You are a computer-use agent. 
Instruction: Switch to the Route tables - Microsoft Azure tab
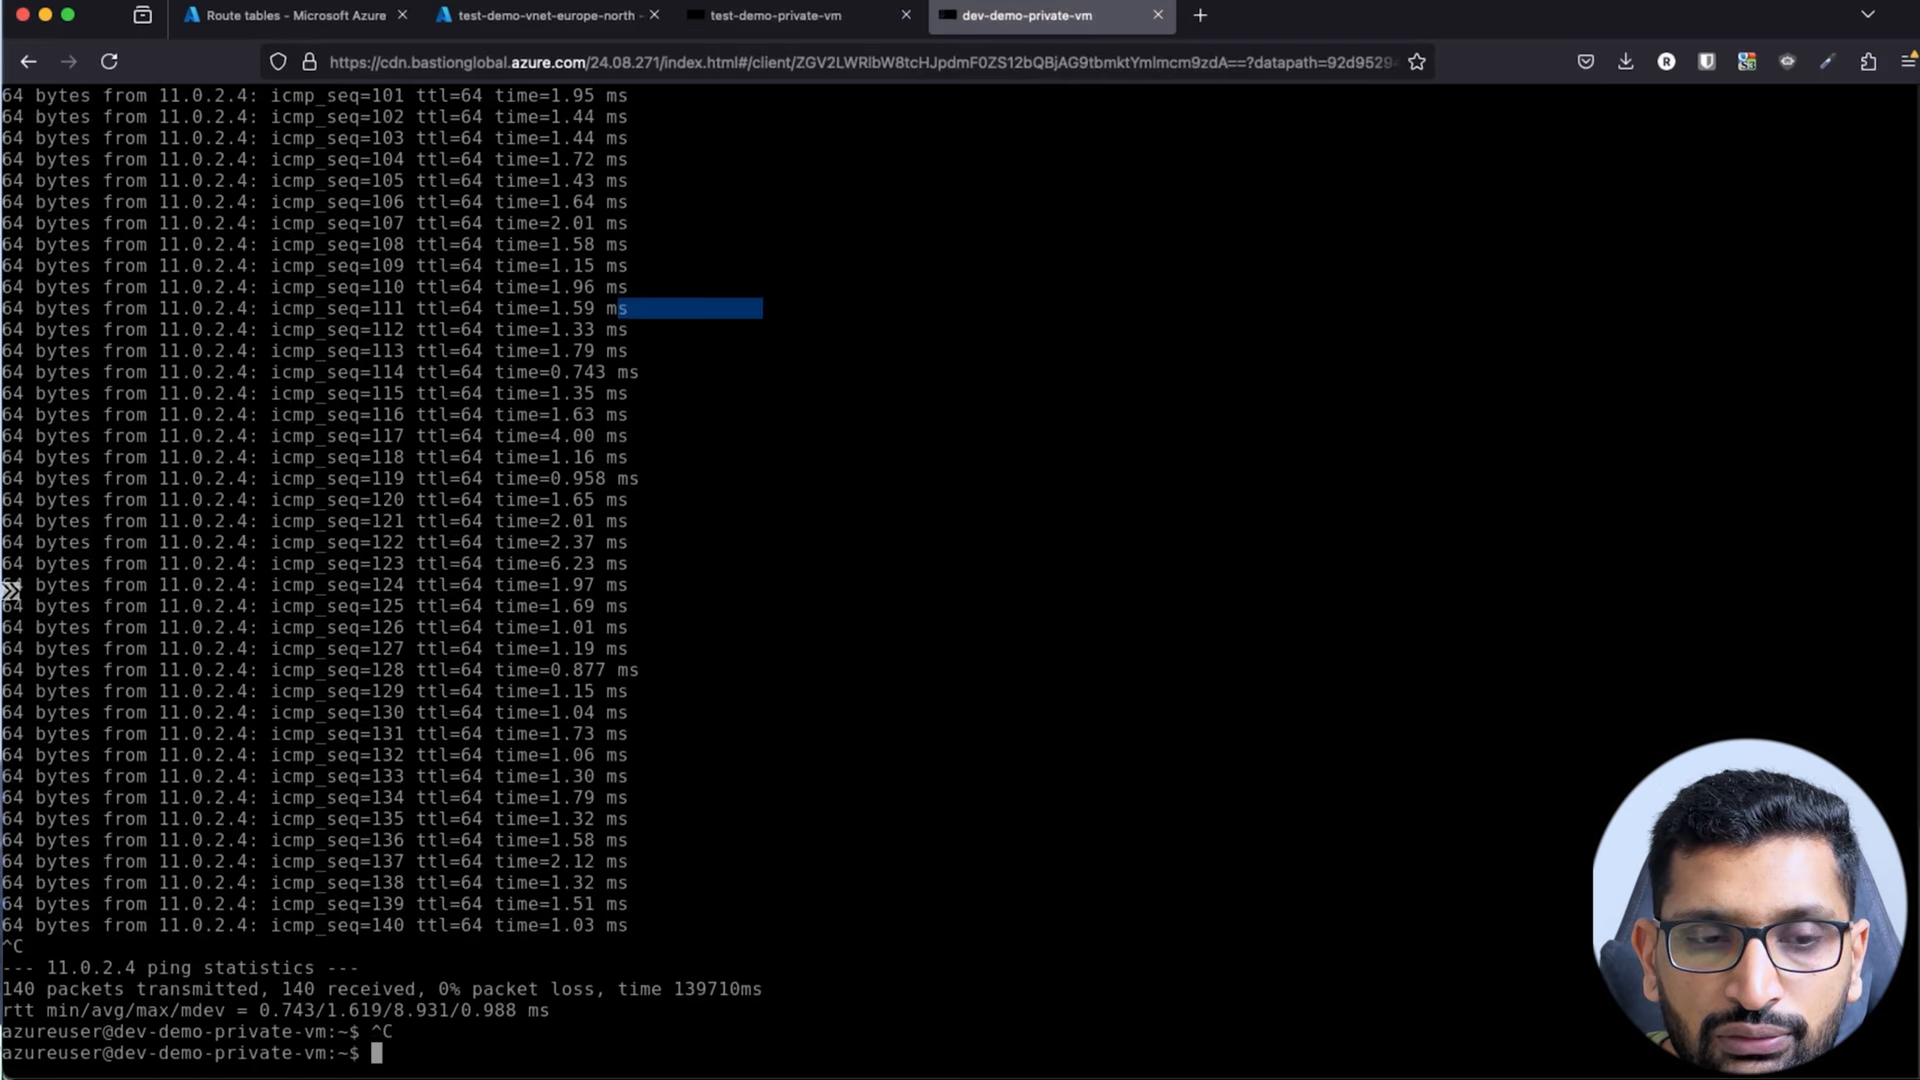(x=295, y=15)
